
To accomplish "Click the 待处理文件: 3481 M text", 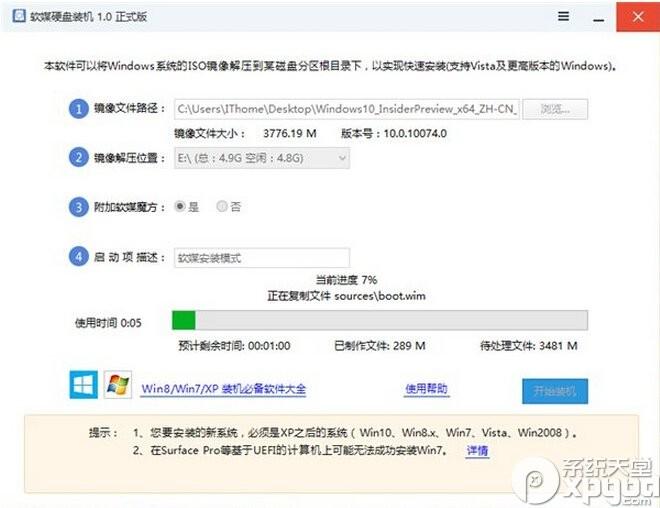I will click(529, 346).
